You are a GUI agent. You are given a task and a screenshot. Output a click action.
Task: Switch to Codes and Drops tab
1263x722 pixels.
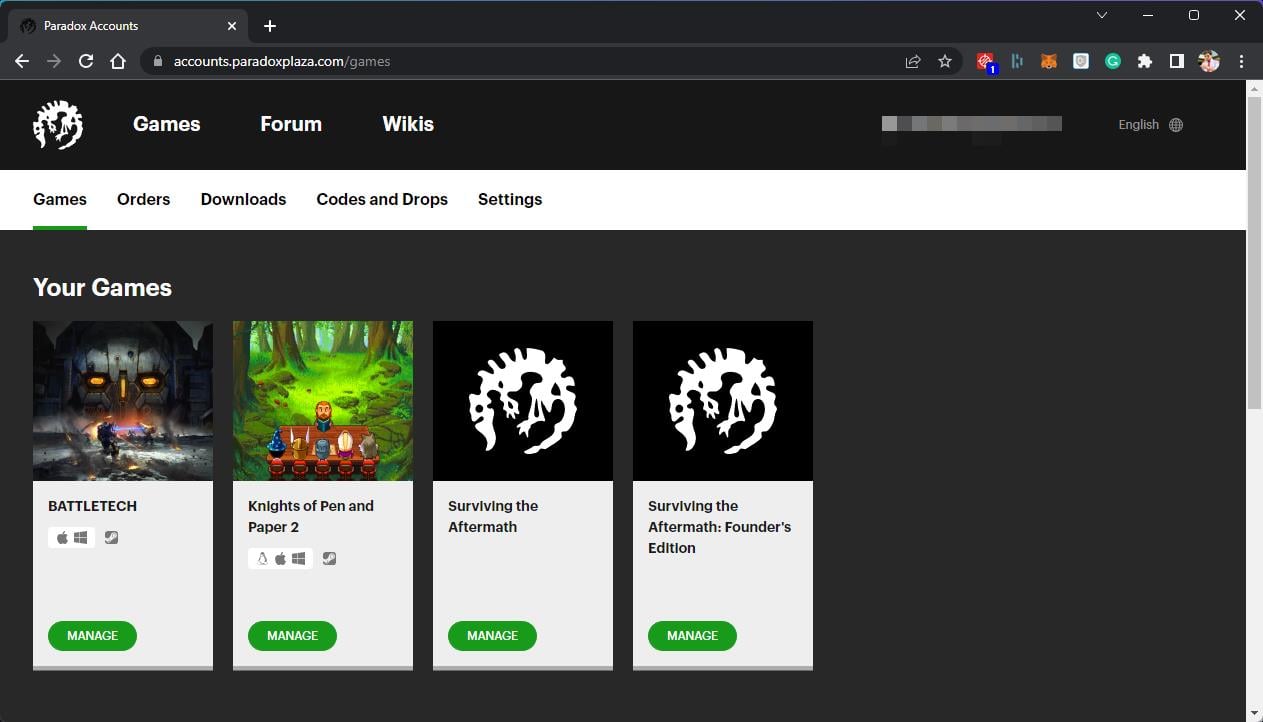pyautogui.click(x=382, y=199)
